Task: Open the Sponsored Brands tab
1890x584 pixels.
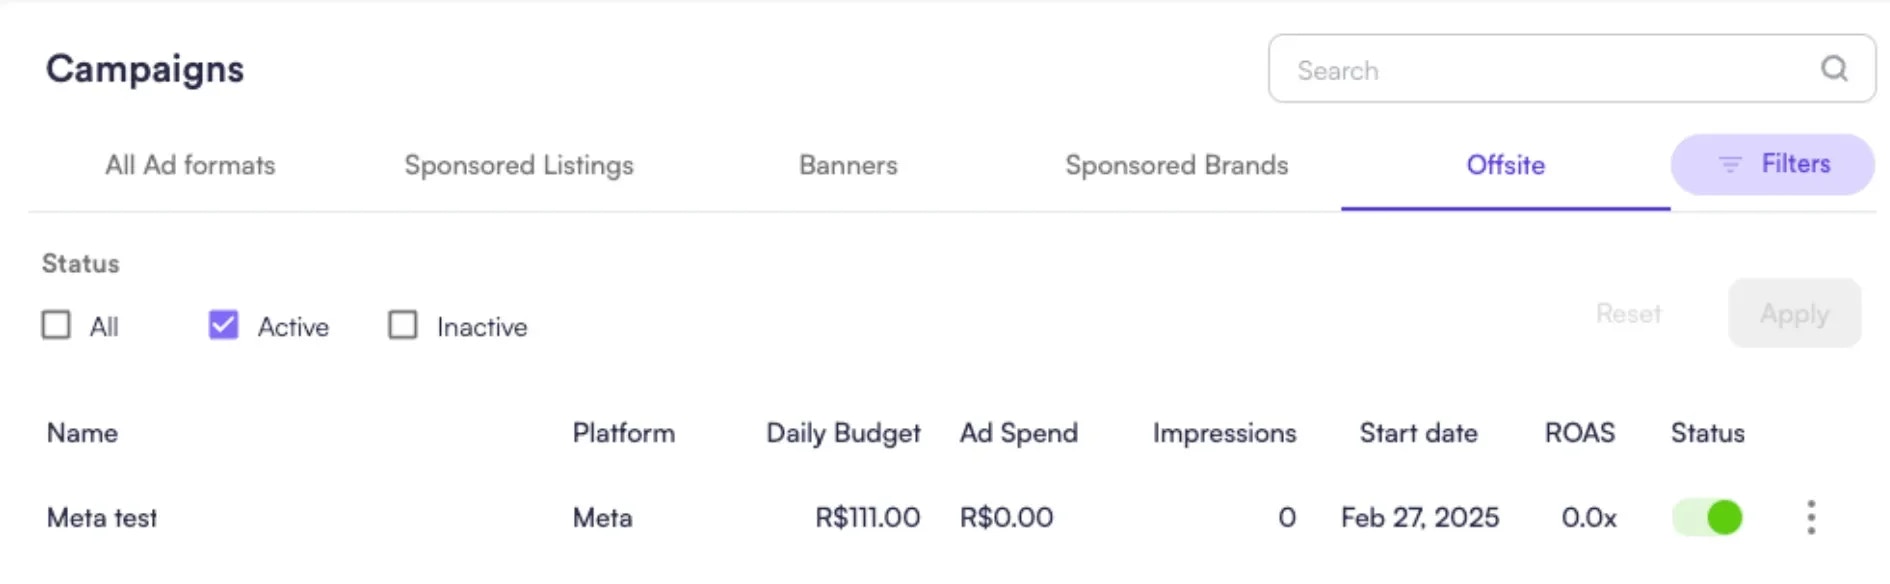Action: (1177, 165)
